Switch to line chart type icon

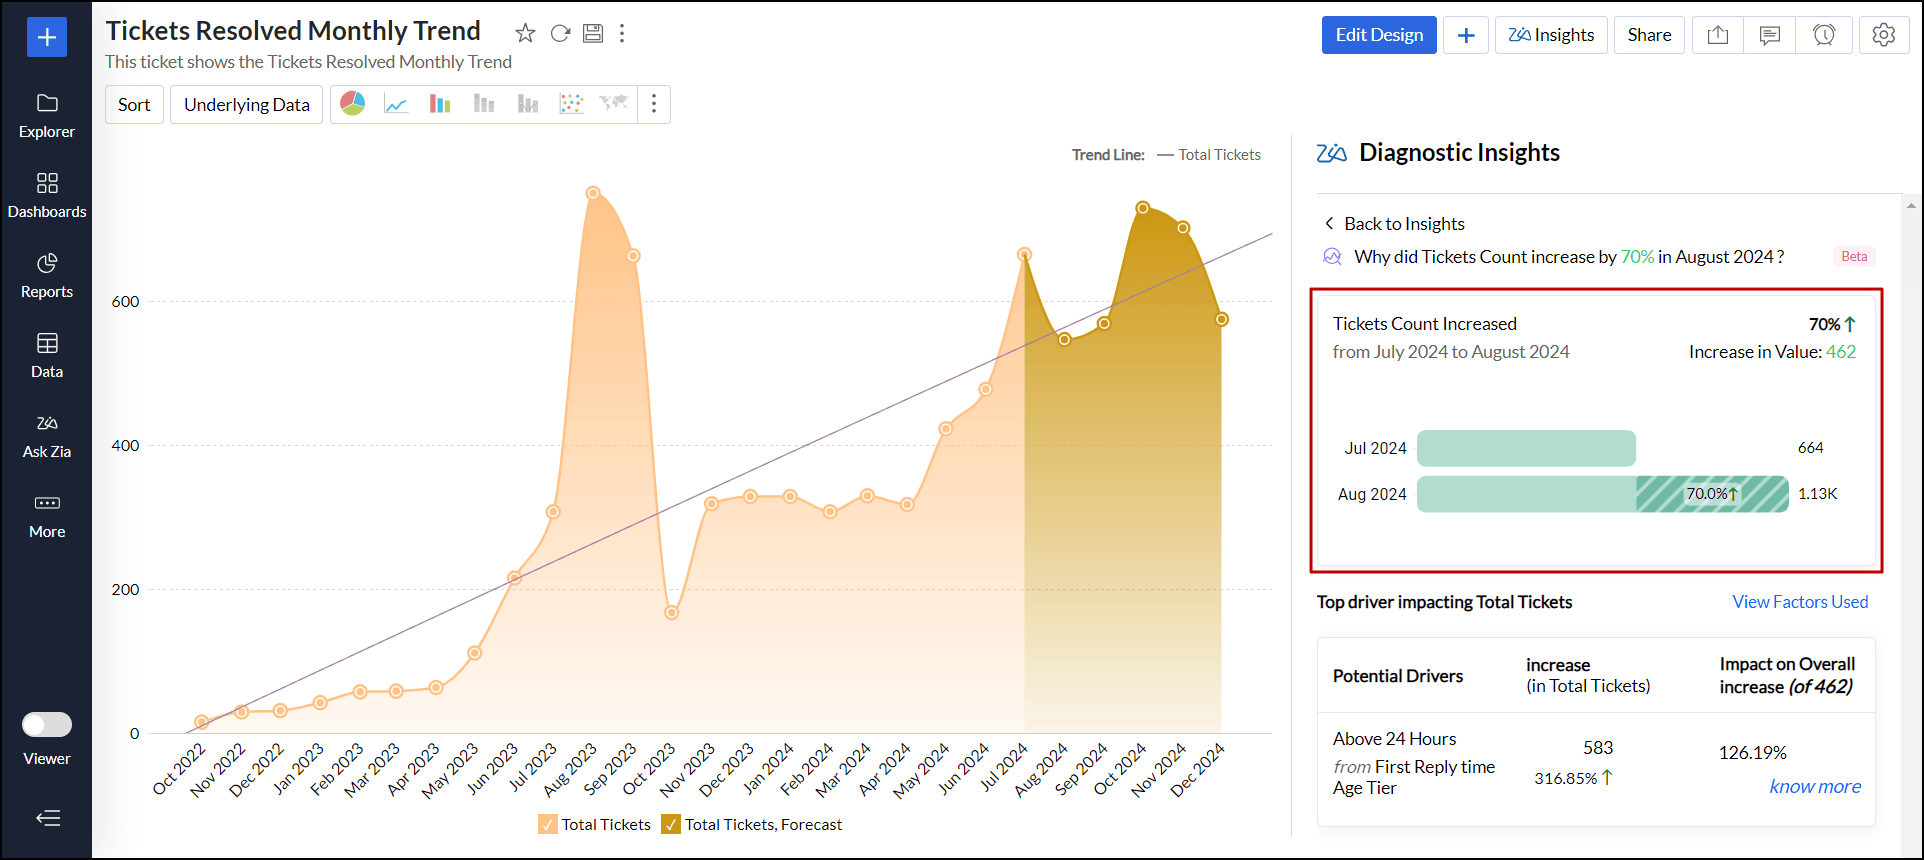[x=396, y=104]
